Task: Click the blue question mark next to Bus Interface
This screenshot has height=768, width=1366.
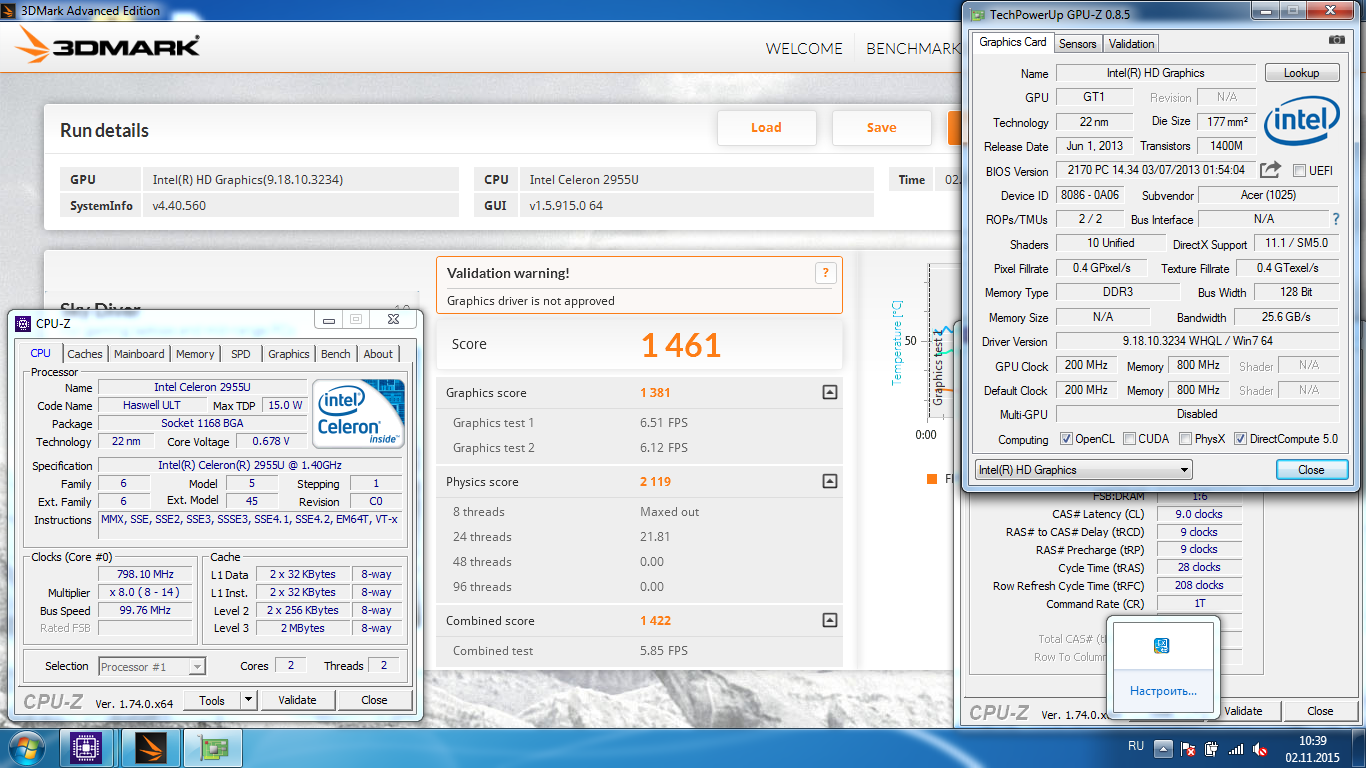Action: click(x=1335, y=219)
